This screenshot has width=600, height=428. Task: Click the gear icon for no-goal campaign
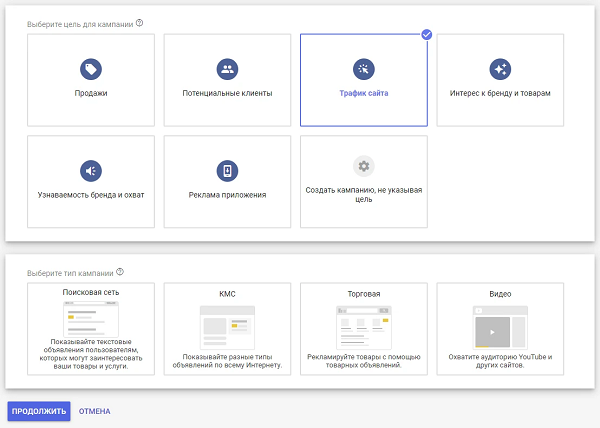click(x=364, y=166)
